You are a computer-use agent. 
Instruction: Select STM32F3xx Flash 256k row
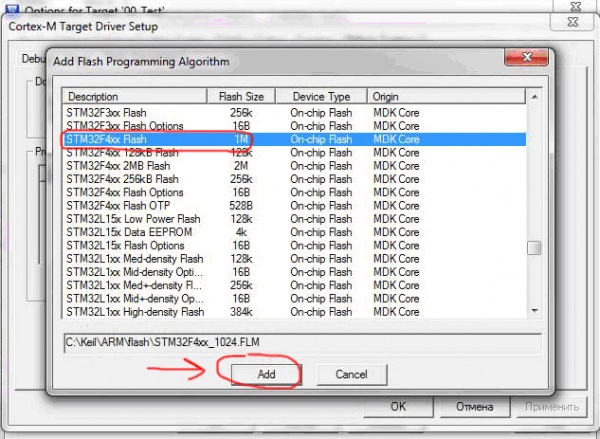(x=294, y=113)
